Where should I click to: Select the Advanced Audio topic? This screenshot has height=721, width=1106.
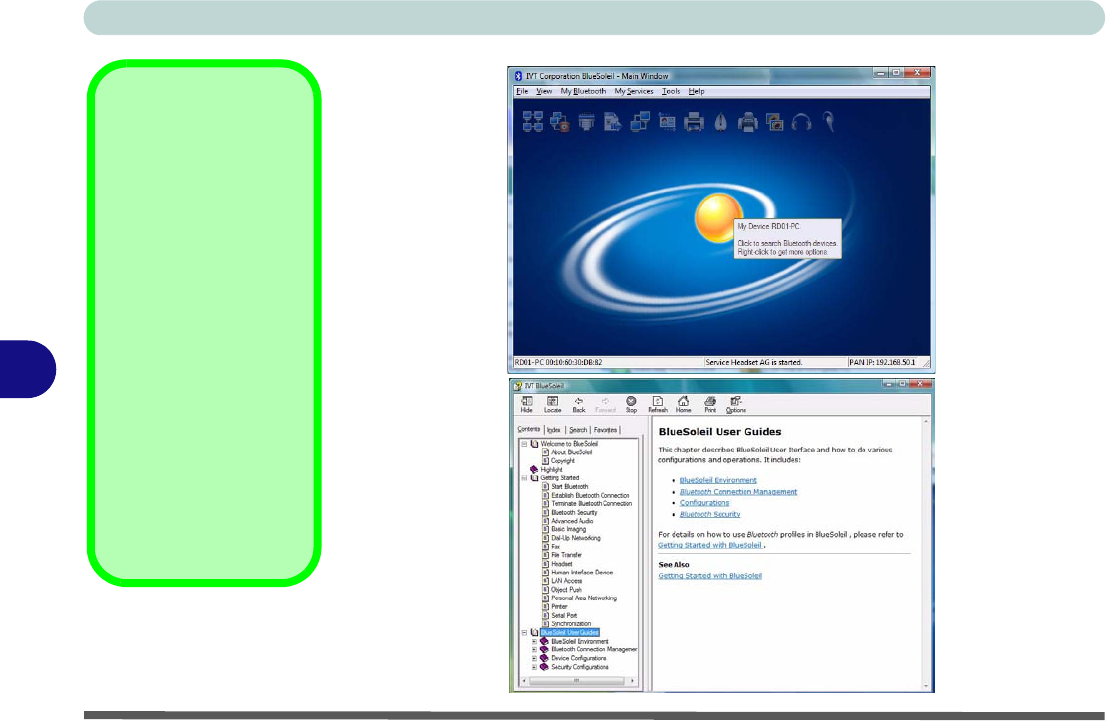[572, 521]
